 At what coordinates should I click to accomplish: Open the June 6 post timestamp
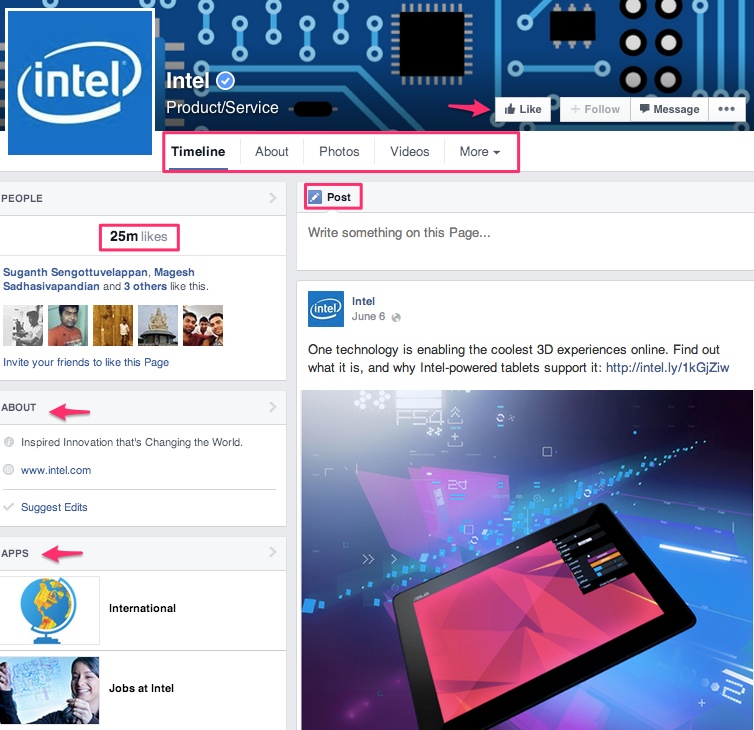click(368, 316)
